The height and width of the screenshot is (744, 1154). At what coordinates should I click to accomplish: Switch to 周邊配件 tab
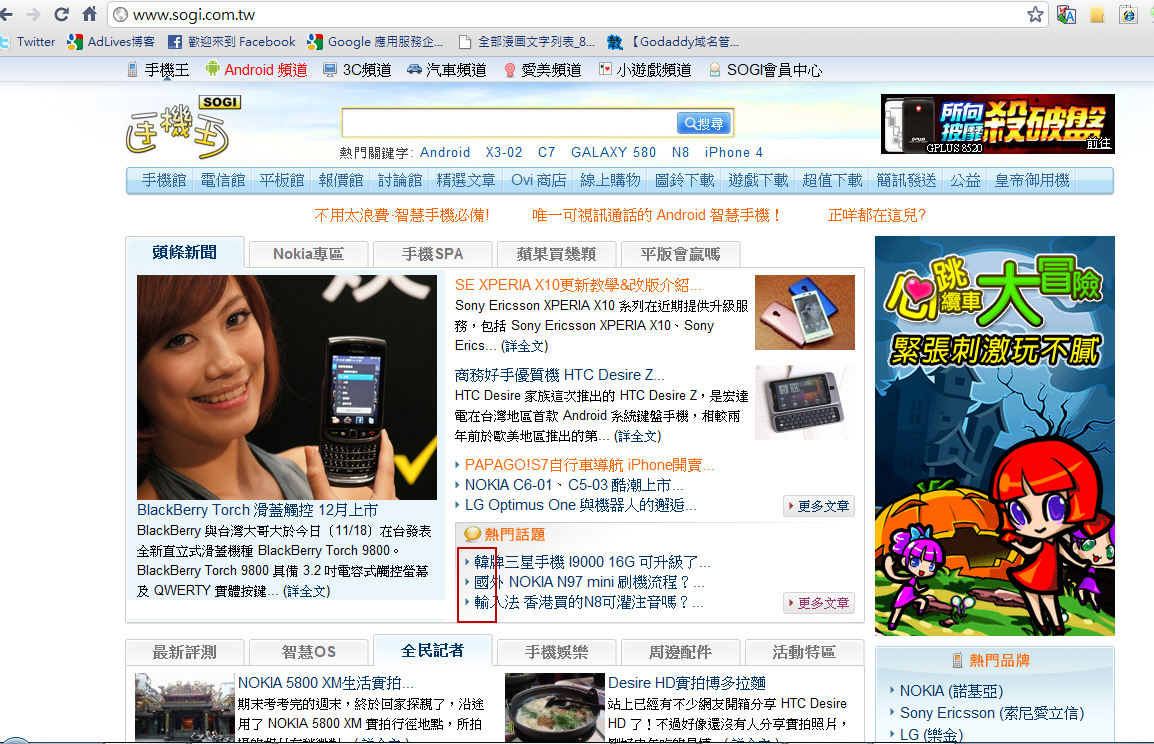click(680, 652)
